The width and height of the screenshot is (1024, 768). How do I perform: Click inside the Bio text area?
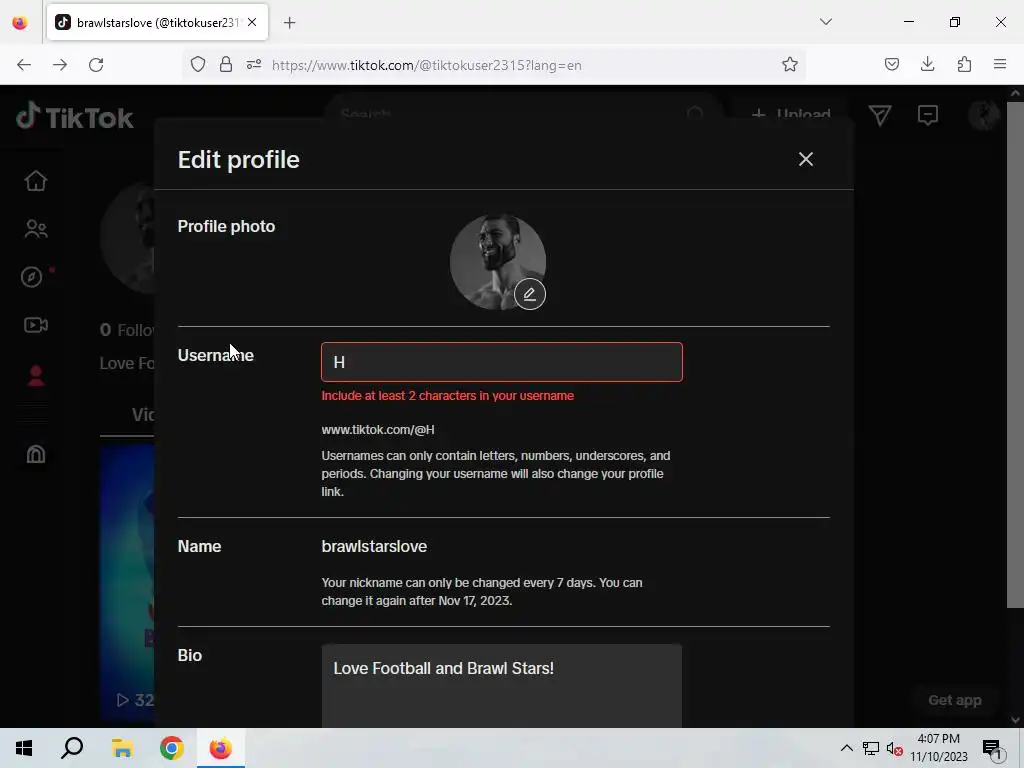pyautogui.click(x=502, y=686)
